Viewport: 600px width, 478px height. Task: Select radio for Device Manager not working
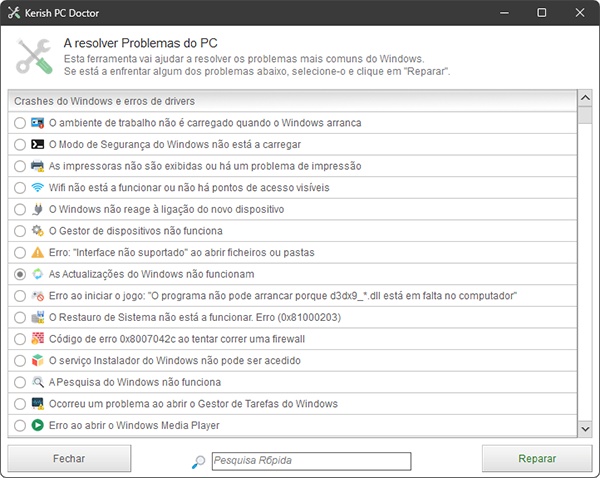tap(20, 231)
